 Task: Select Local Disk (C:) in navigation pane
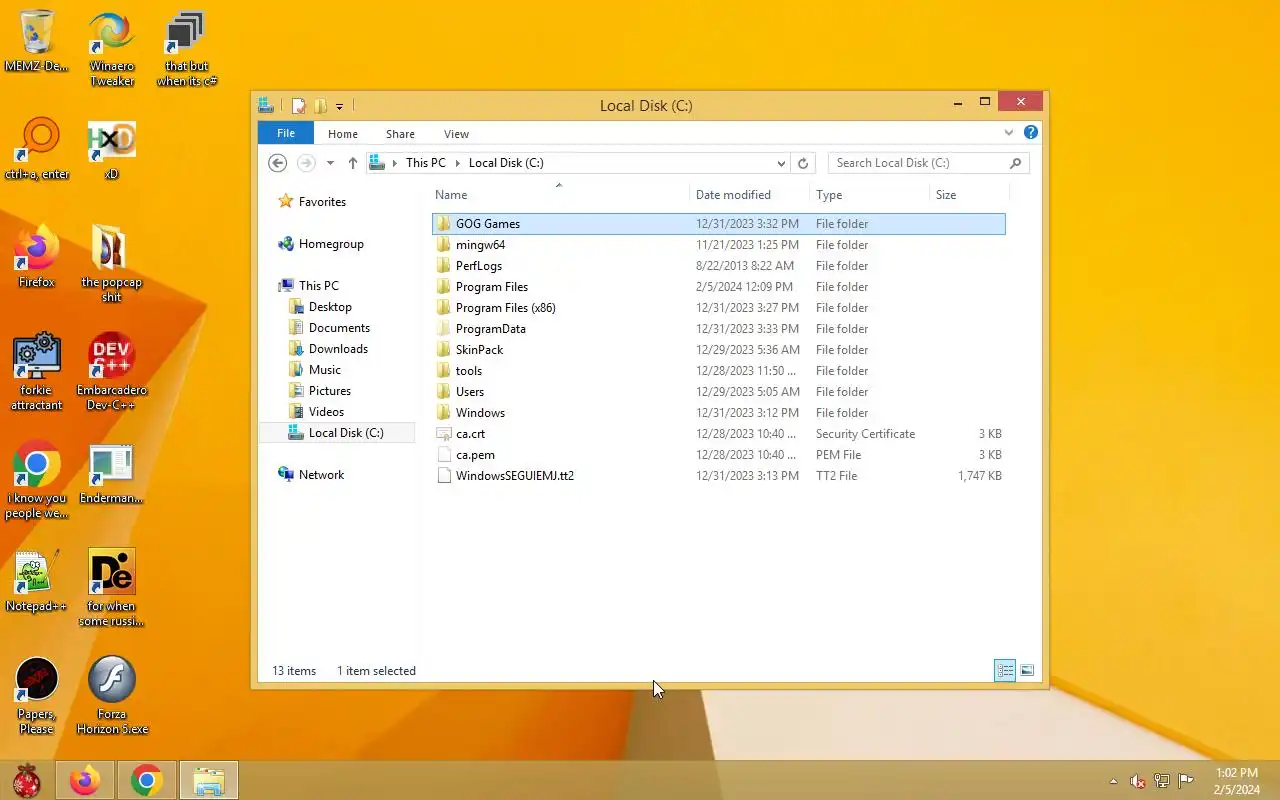click(x=336, y=433)
